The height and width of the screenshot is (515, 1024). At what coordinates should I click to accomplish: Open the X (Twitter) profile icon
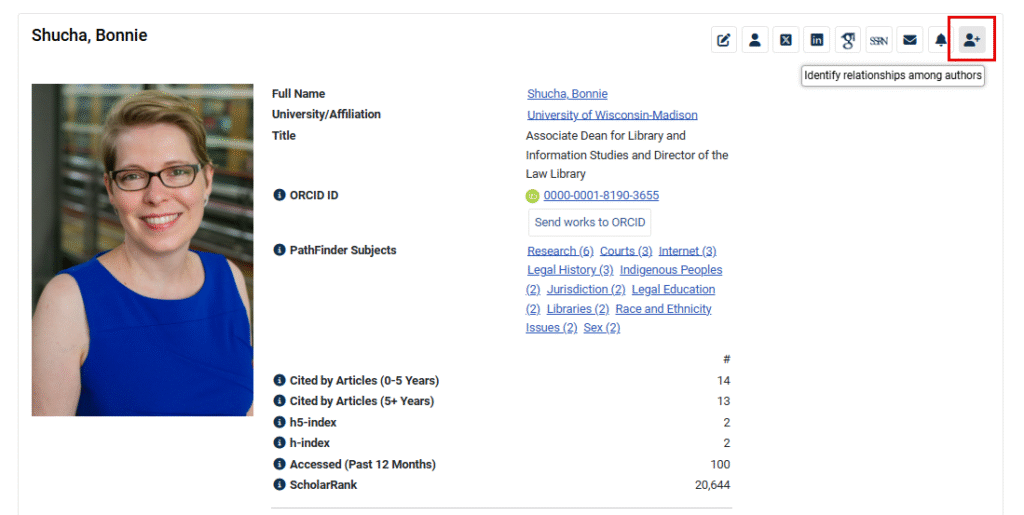click(x=786, y=40)
